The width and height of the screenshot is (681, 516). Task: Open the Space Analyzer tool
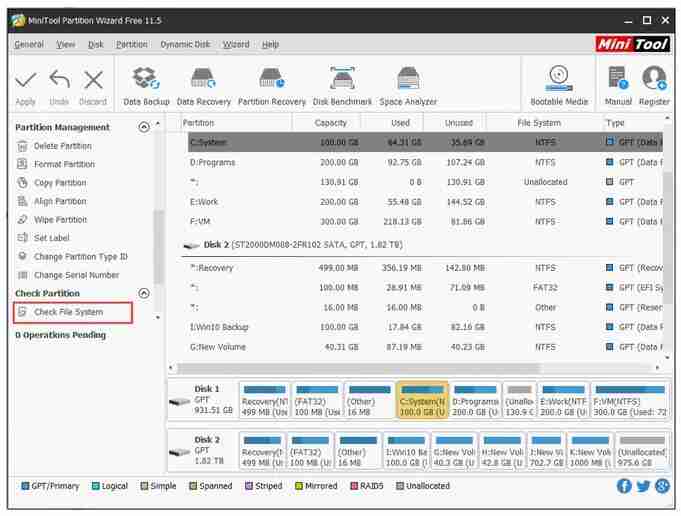point(407,80)
